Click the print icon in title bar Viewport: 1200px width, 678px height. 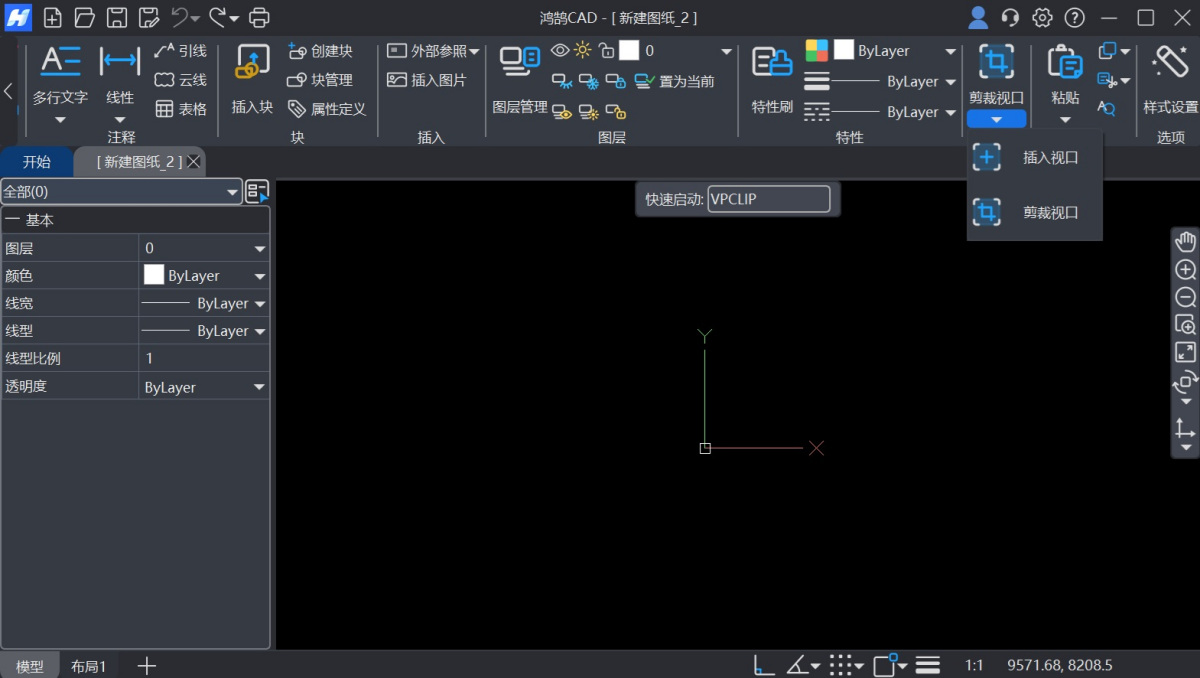(259, 17)
